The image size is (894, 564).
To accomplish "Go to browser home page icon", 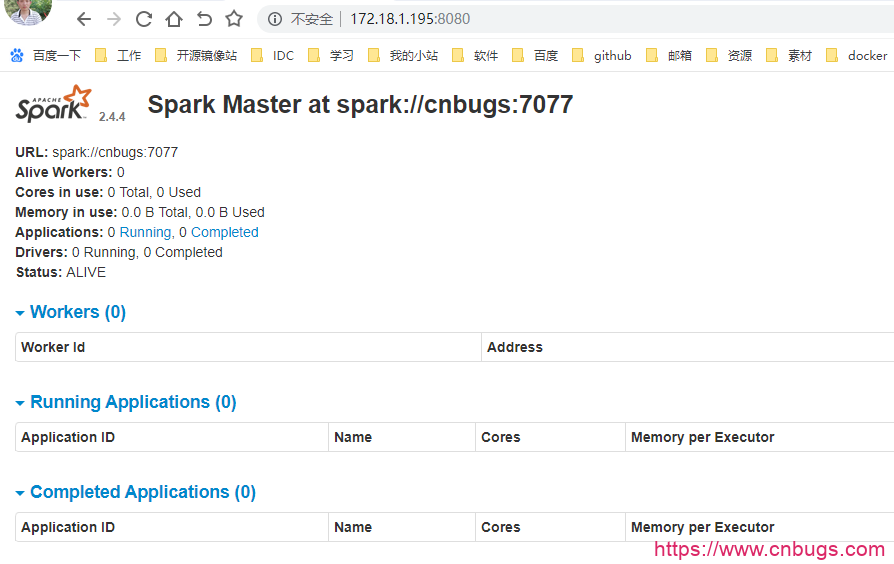I will click(174, 19).
